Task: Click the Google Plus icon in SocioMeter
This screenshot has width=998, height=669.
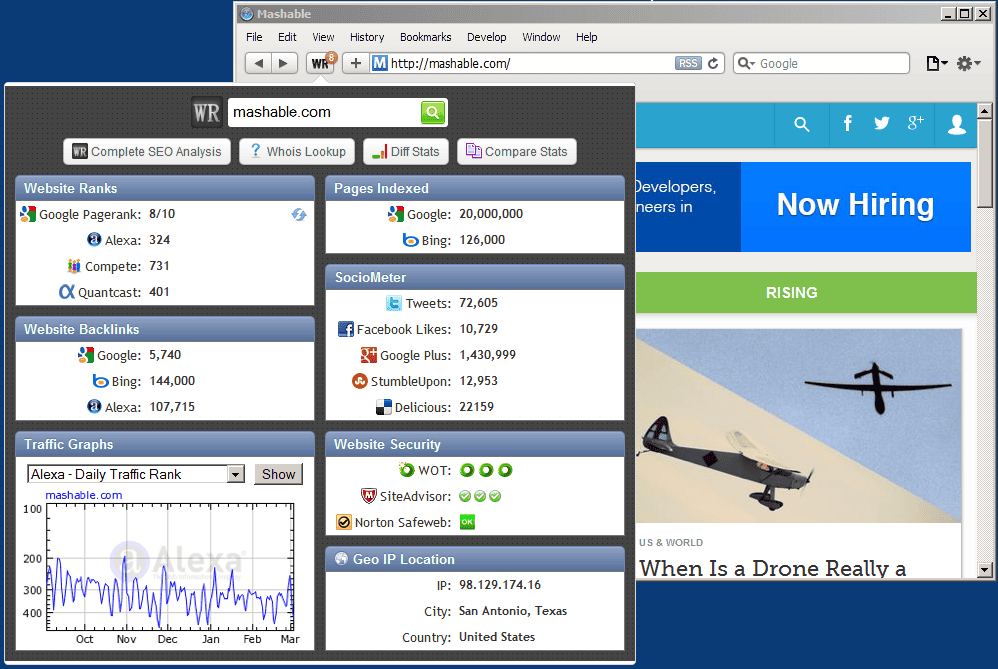Action: 369,355
